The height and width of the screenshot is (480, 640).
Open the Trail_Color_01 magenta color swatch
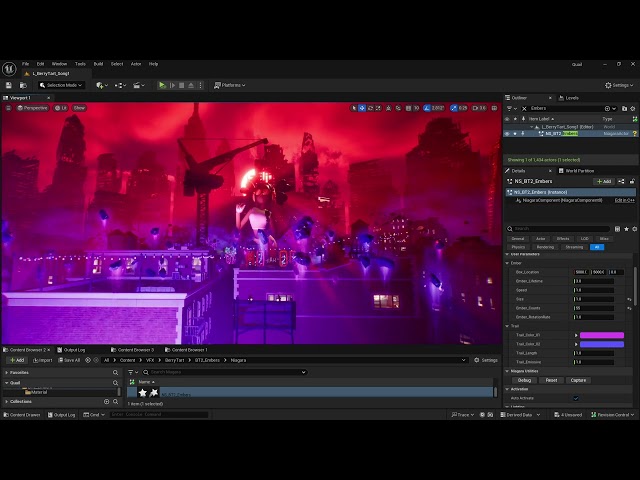coord(602,335)
